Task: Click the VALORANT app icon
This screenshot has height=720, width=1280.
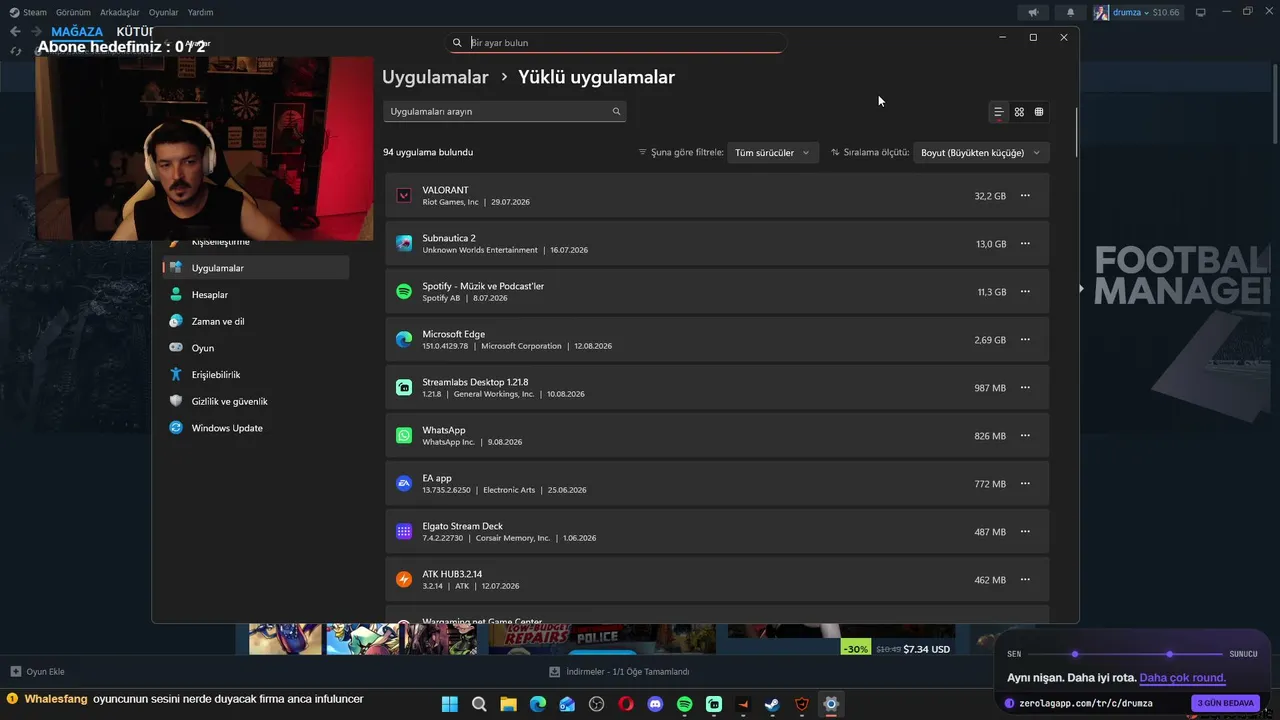Action: pos(404,196)
